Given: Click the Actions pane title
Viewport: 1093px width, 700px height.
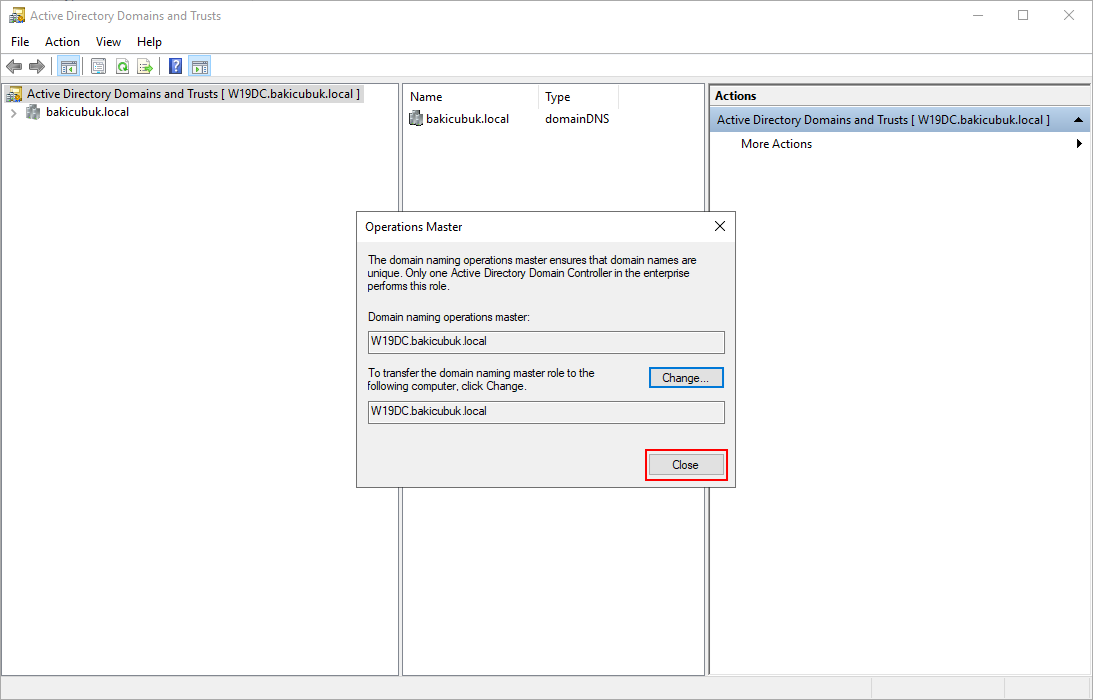Looking at the screenshot, I should (x=735, y=96).
